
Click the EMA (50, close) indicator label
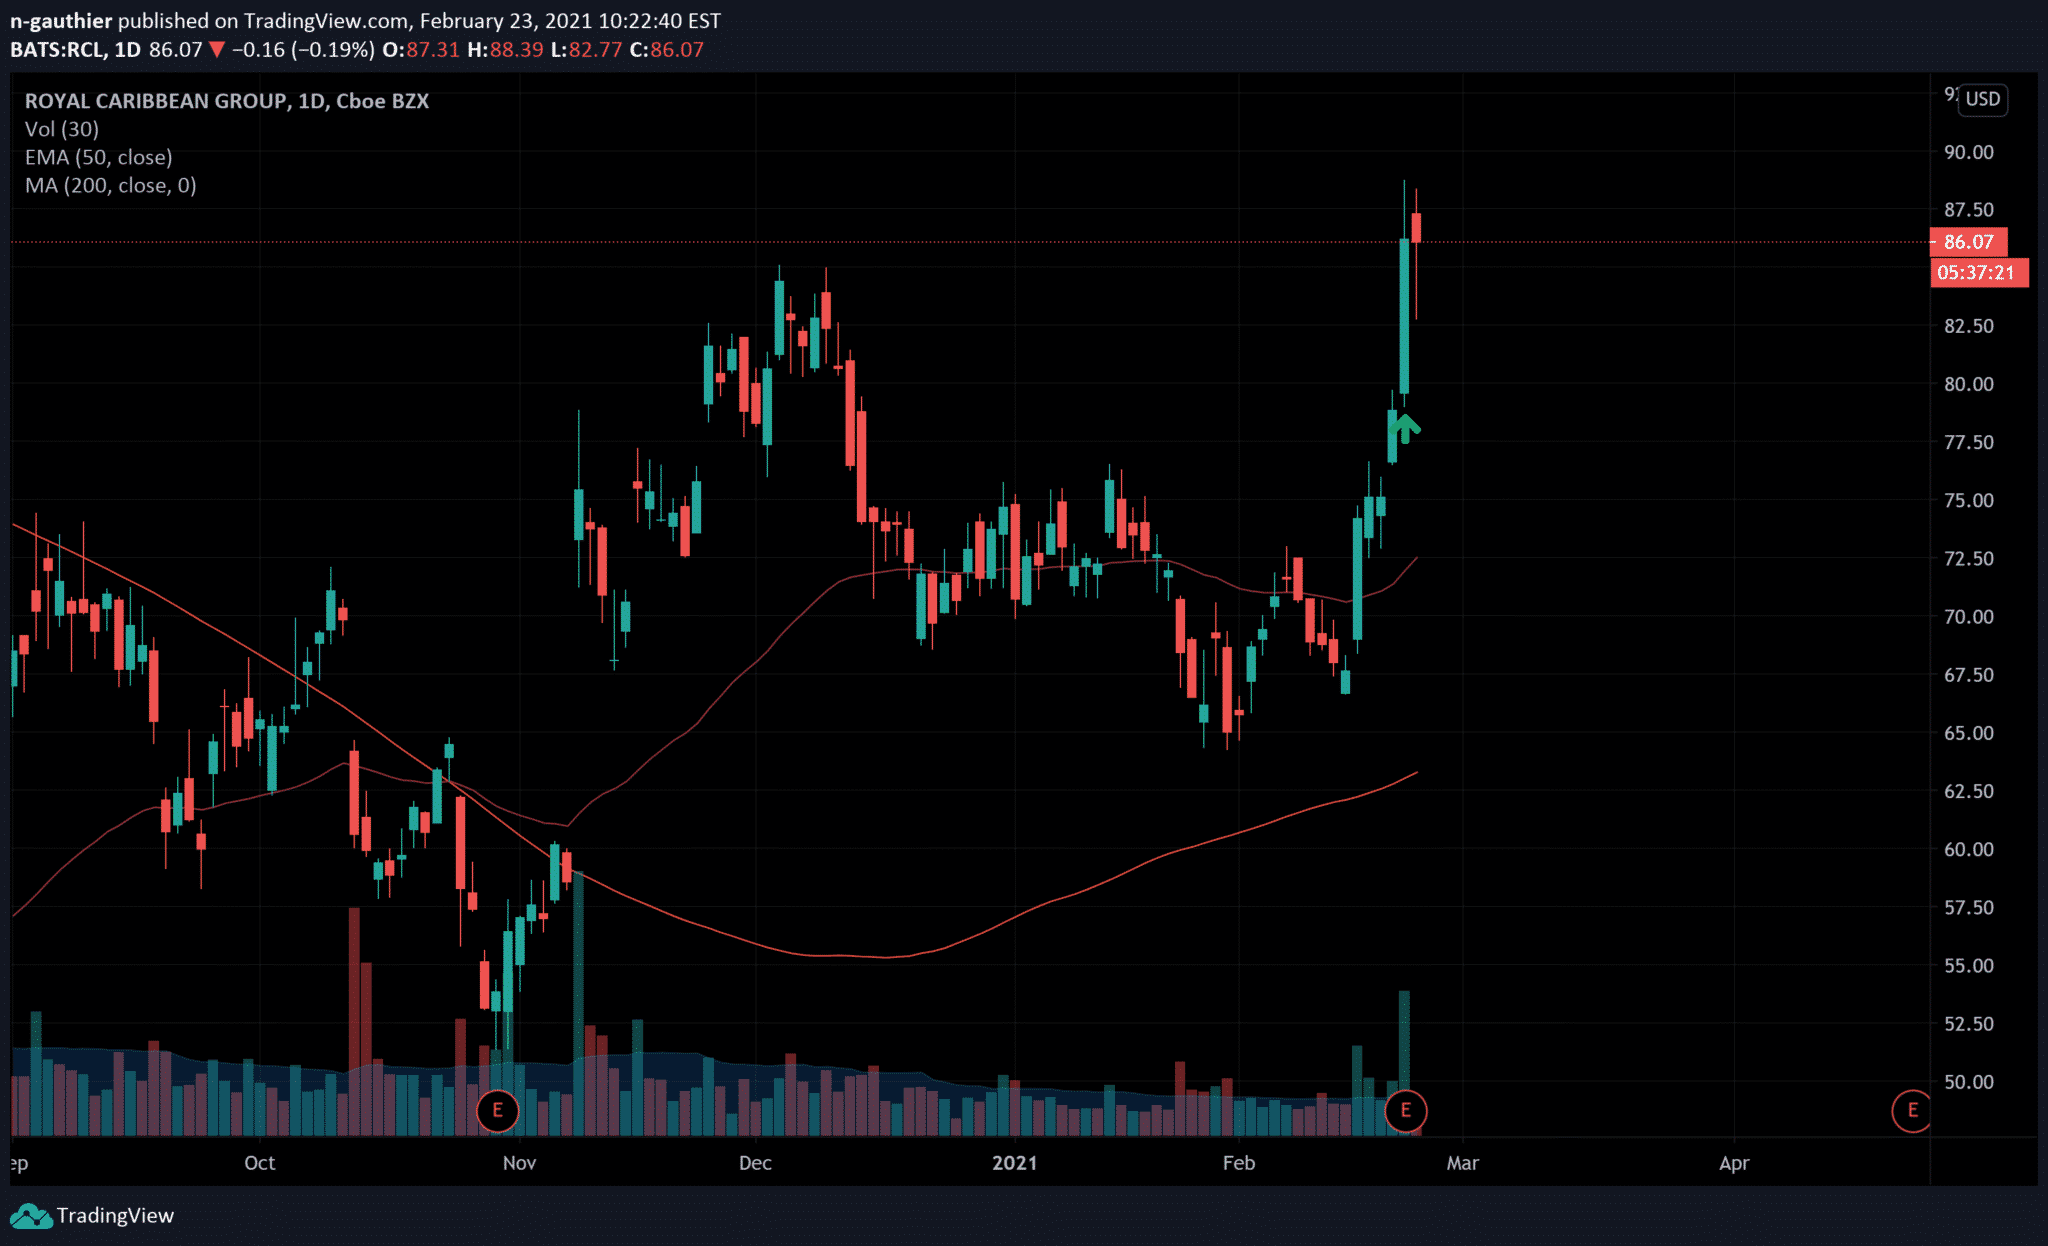point(99,157)
